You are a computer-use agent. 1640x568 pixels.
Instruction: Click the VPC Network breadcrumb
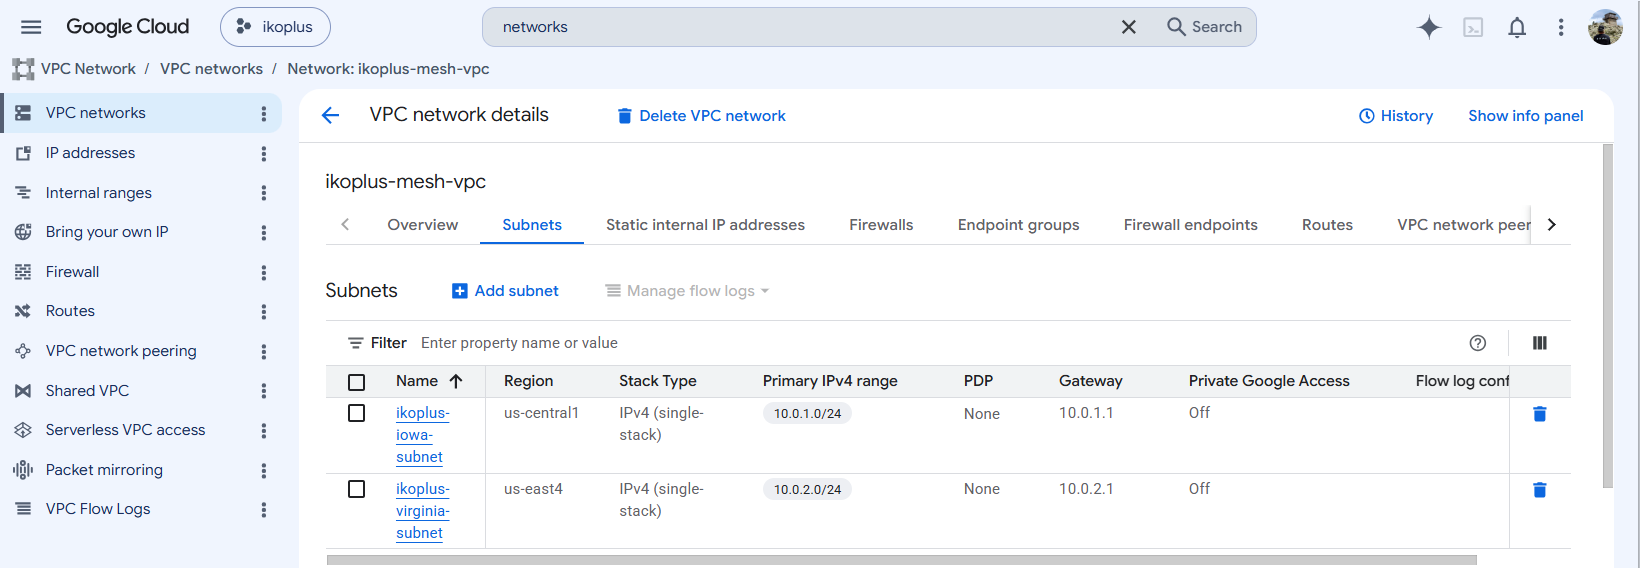point(88,69)
